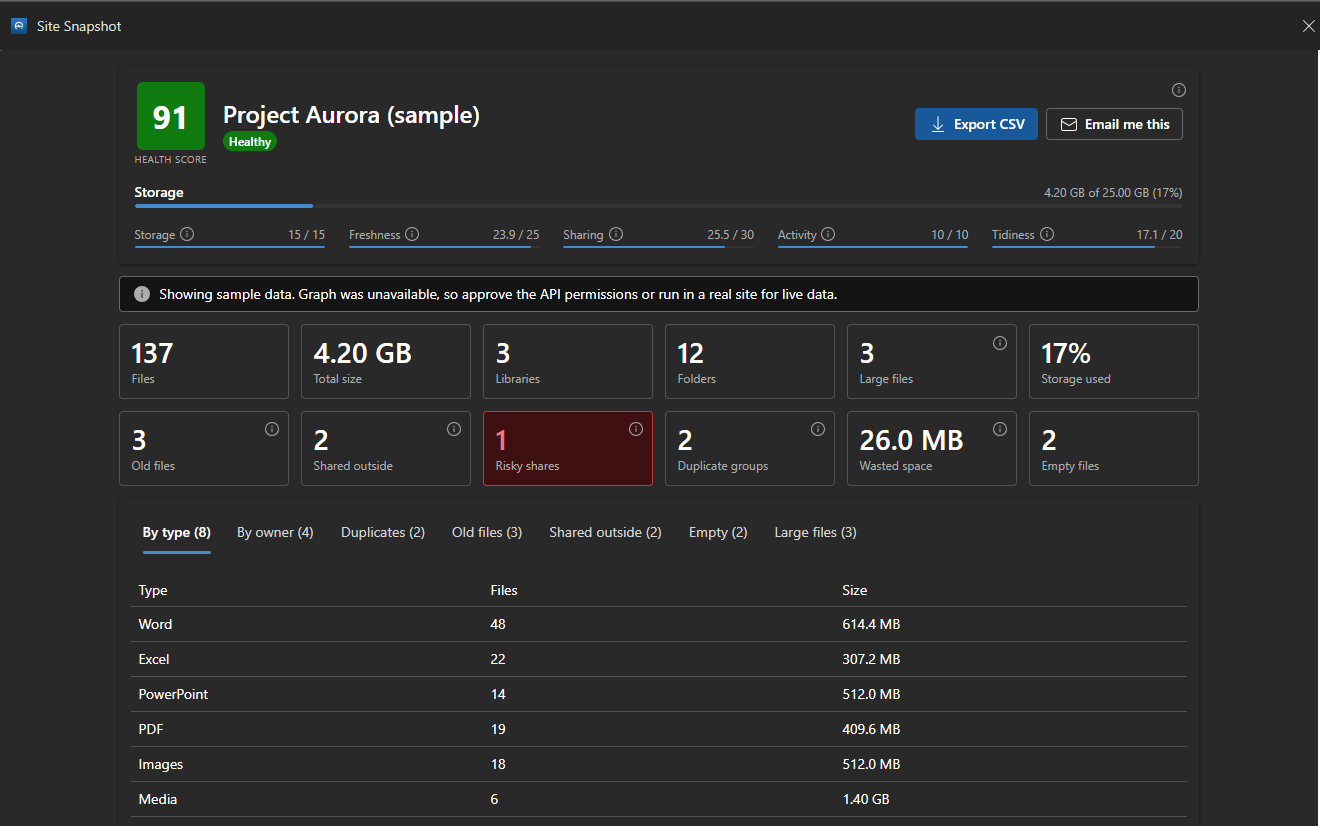Open the Duplicates (2) tab
The height and width of the screenshot is (826, 1320).
tap(383, 533)
